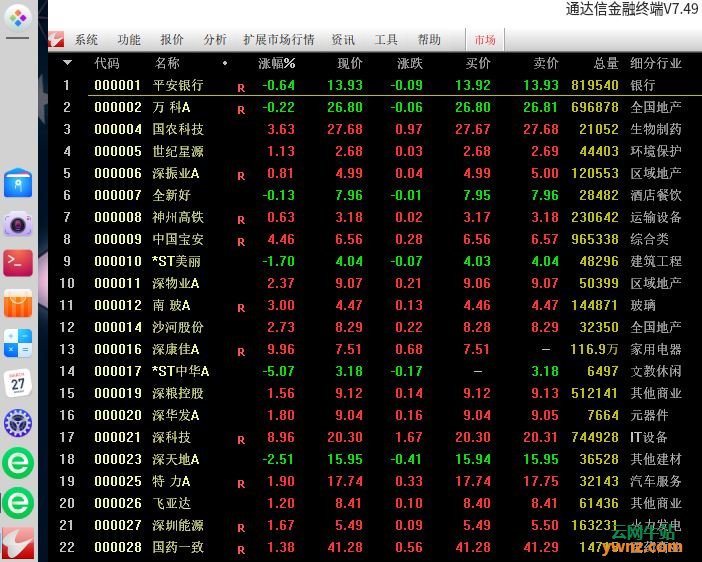This screenshot has height=562, width=702.
Task: Click the R marker on 神州高铁 row
Action: click(241, 220)
